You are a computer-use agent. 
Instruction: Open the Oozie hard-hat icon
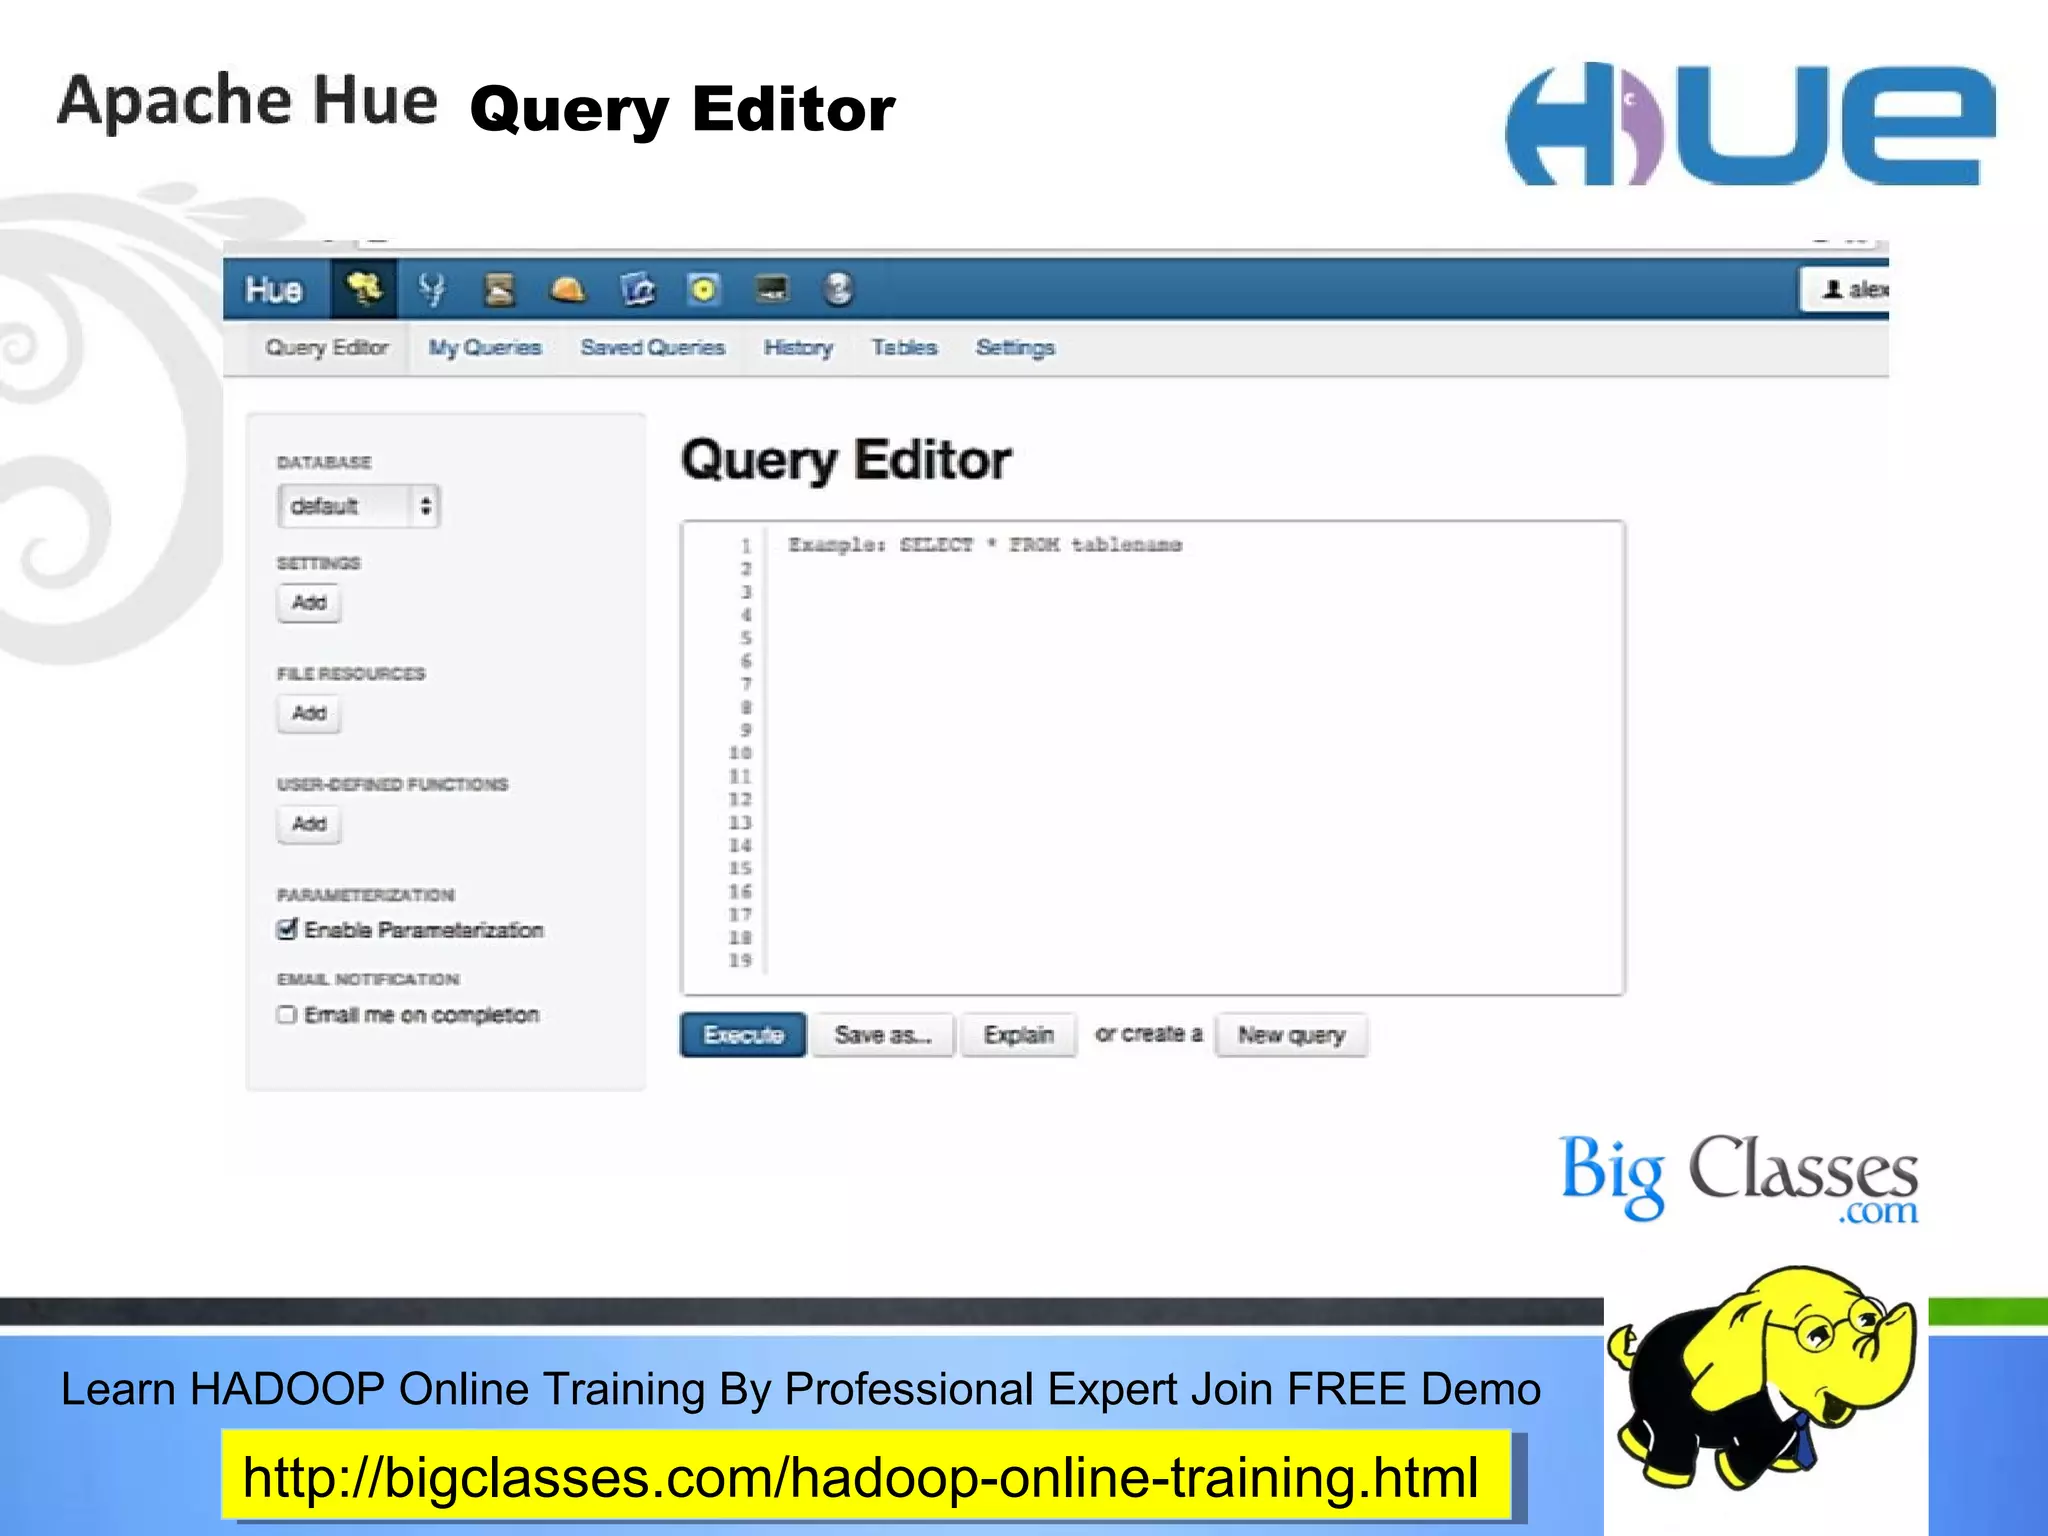(x=567, y=290)
